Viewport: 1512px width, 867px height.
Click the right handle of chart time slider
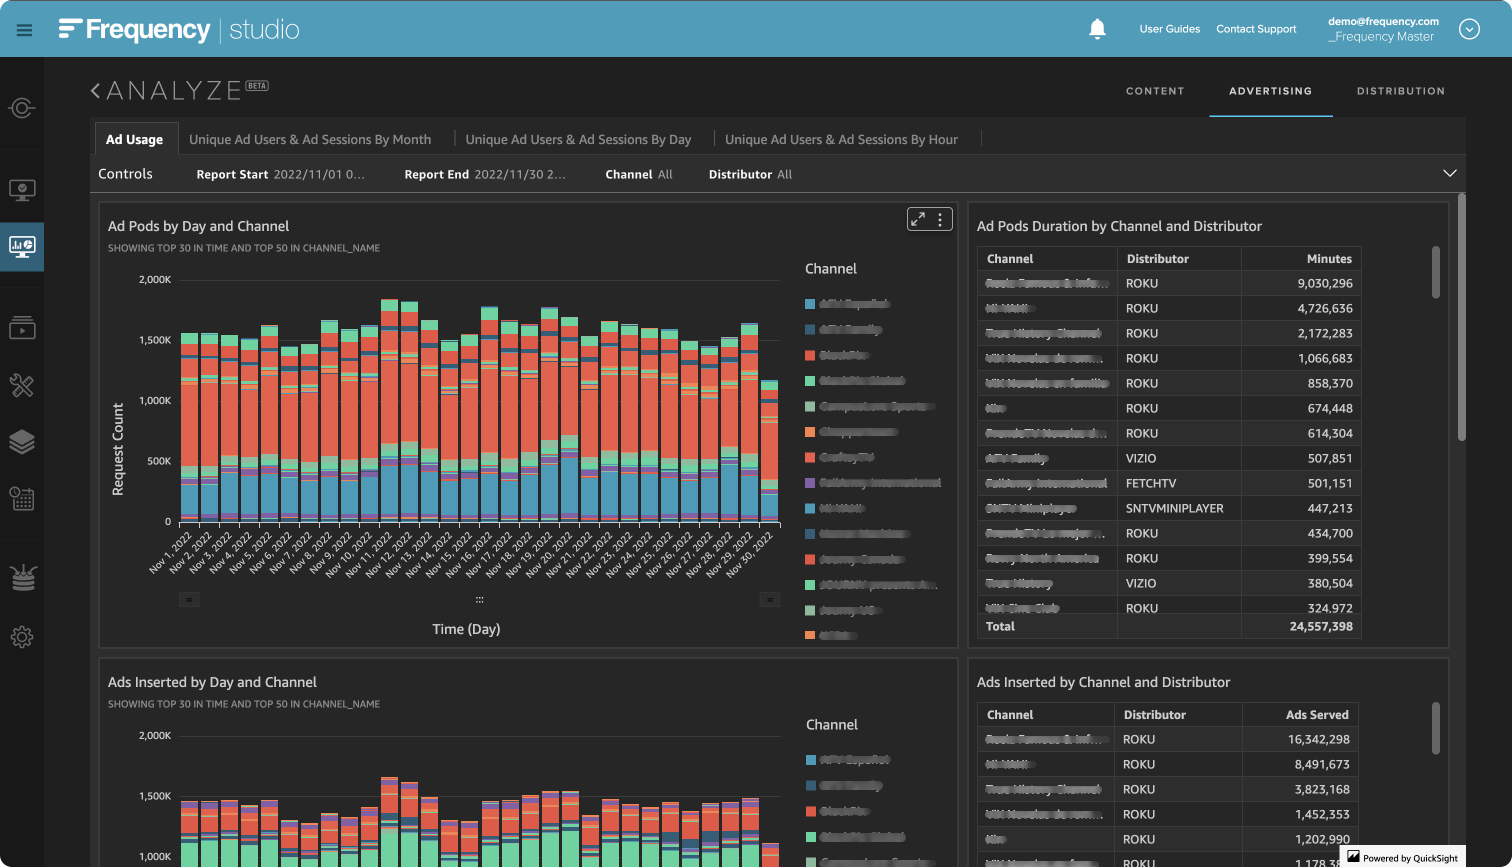pyautogui.click(x=769, y=599)
